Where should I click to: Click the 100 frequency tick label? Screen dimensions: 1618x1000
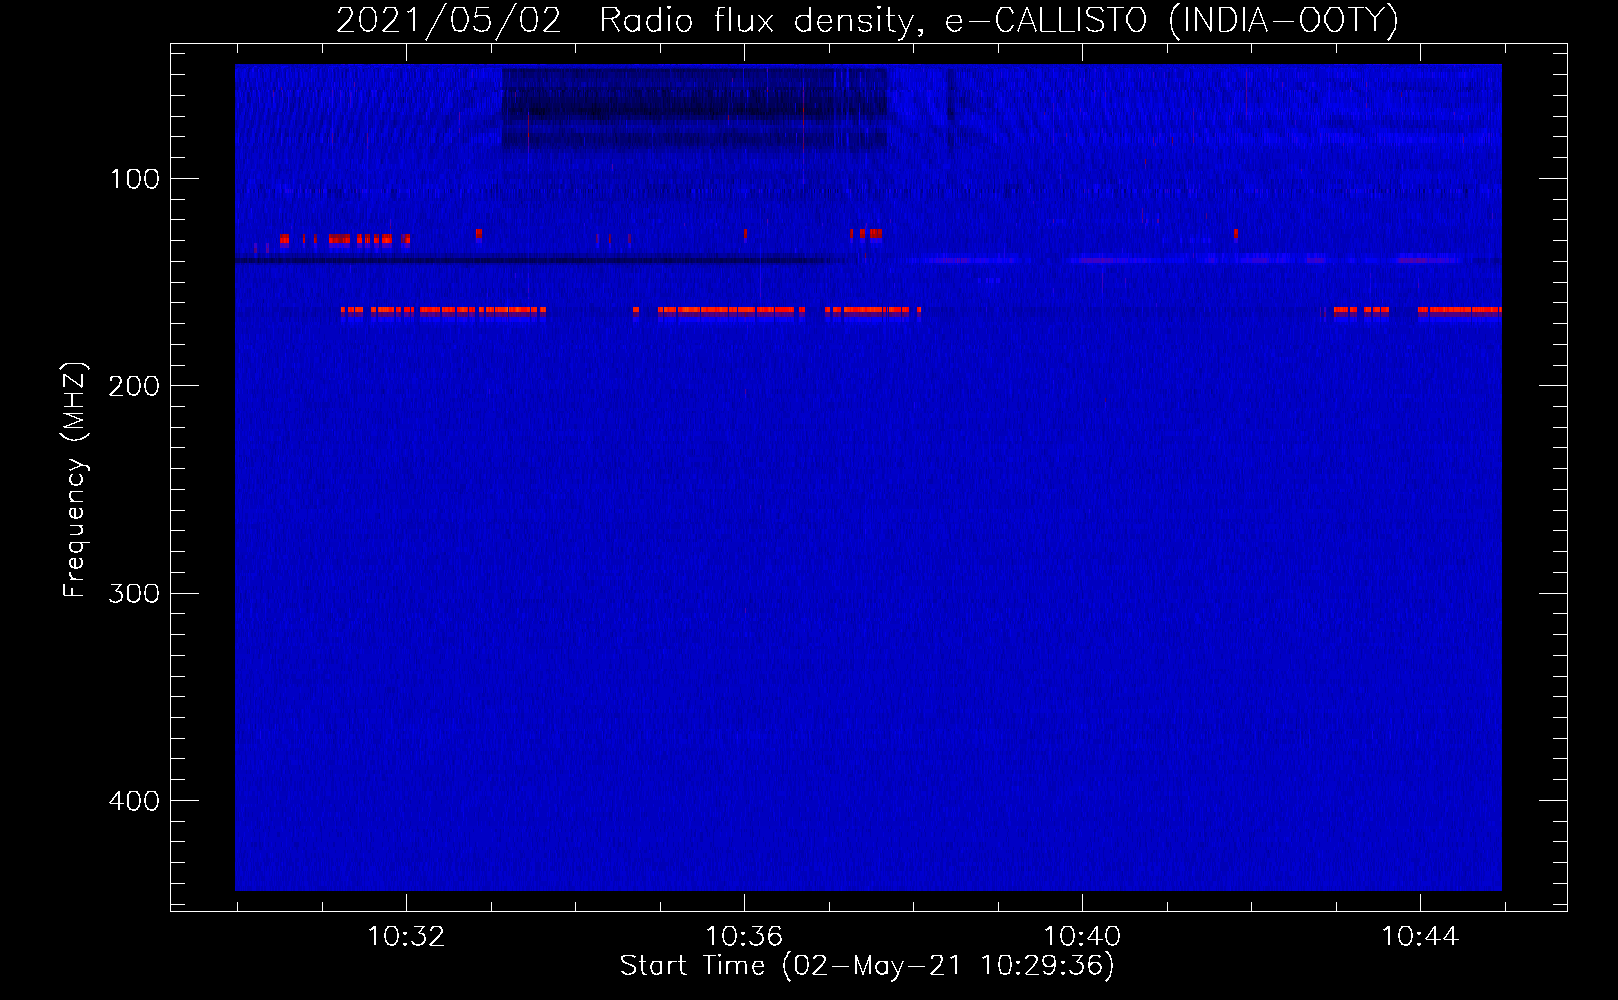[135, 179]
